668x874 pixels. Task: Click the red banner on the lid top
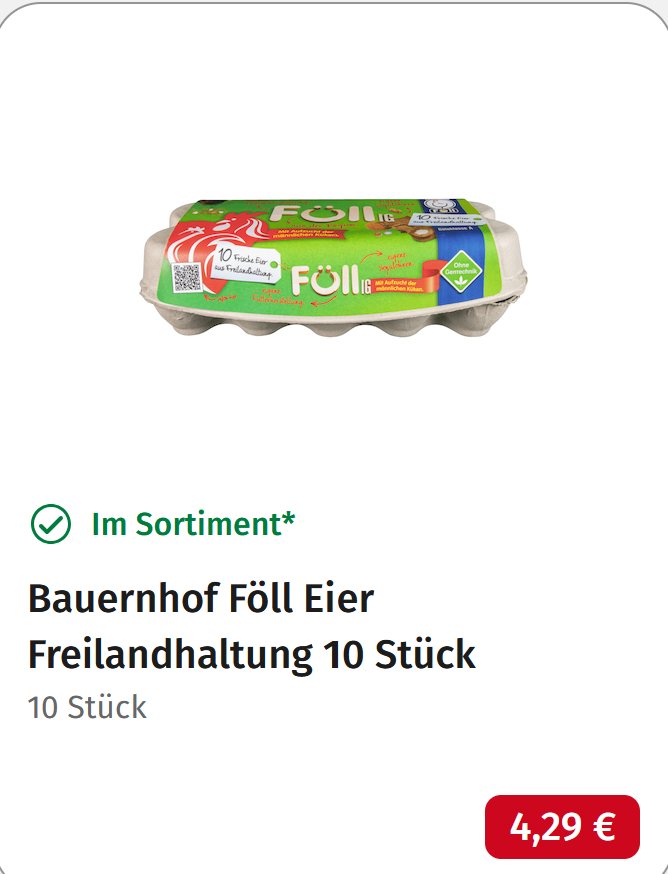point(308,234)
